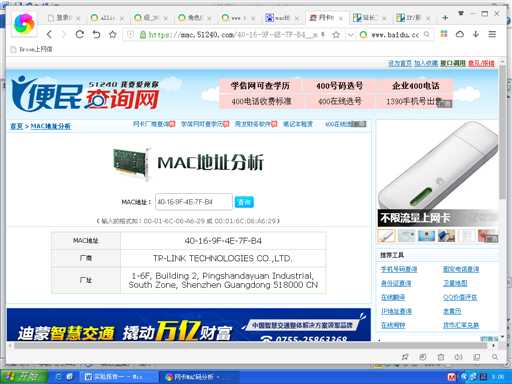Click the blue 查询 query button

pyautogui.click(x=244, y=202)
